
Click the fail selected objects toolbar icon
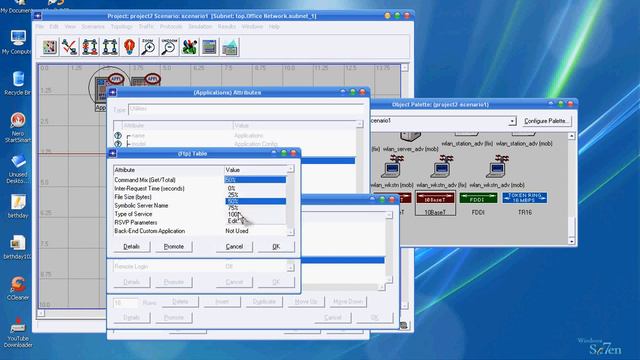click(x=90, y=47)
